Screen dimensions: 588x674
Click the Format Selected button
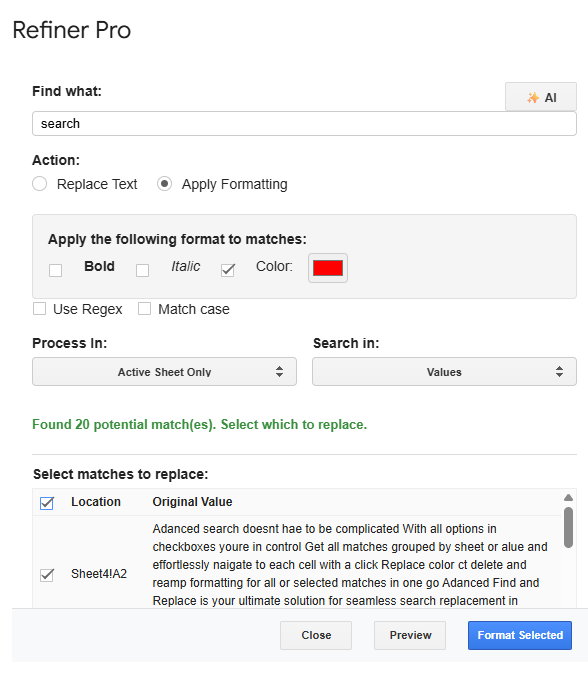pos(520,635)
